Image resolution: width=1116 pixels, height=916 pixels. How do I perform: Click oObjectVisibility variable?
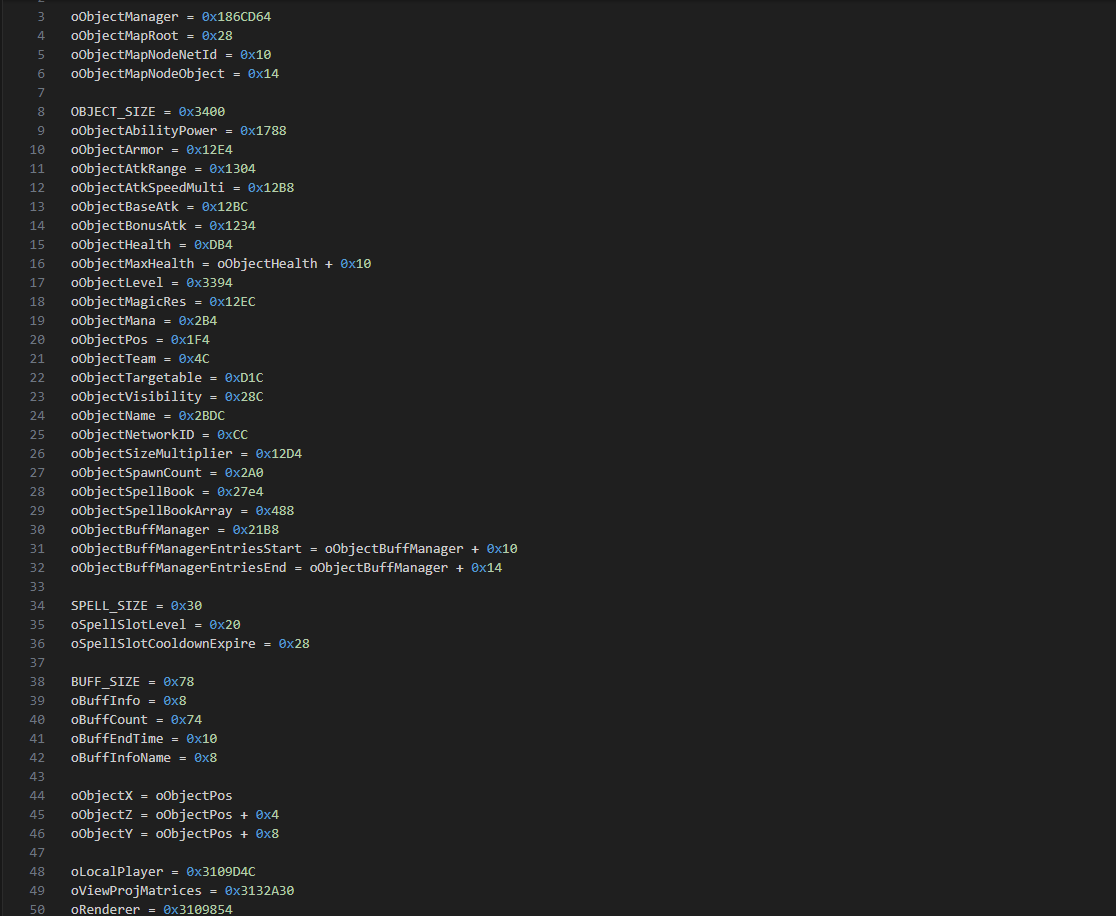coord(136,396)
